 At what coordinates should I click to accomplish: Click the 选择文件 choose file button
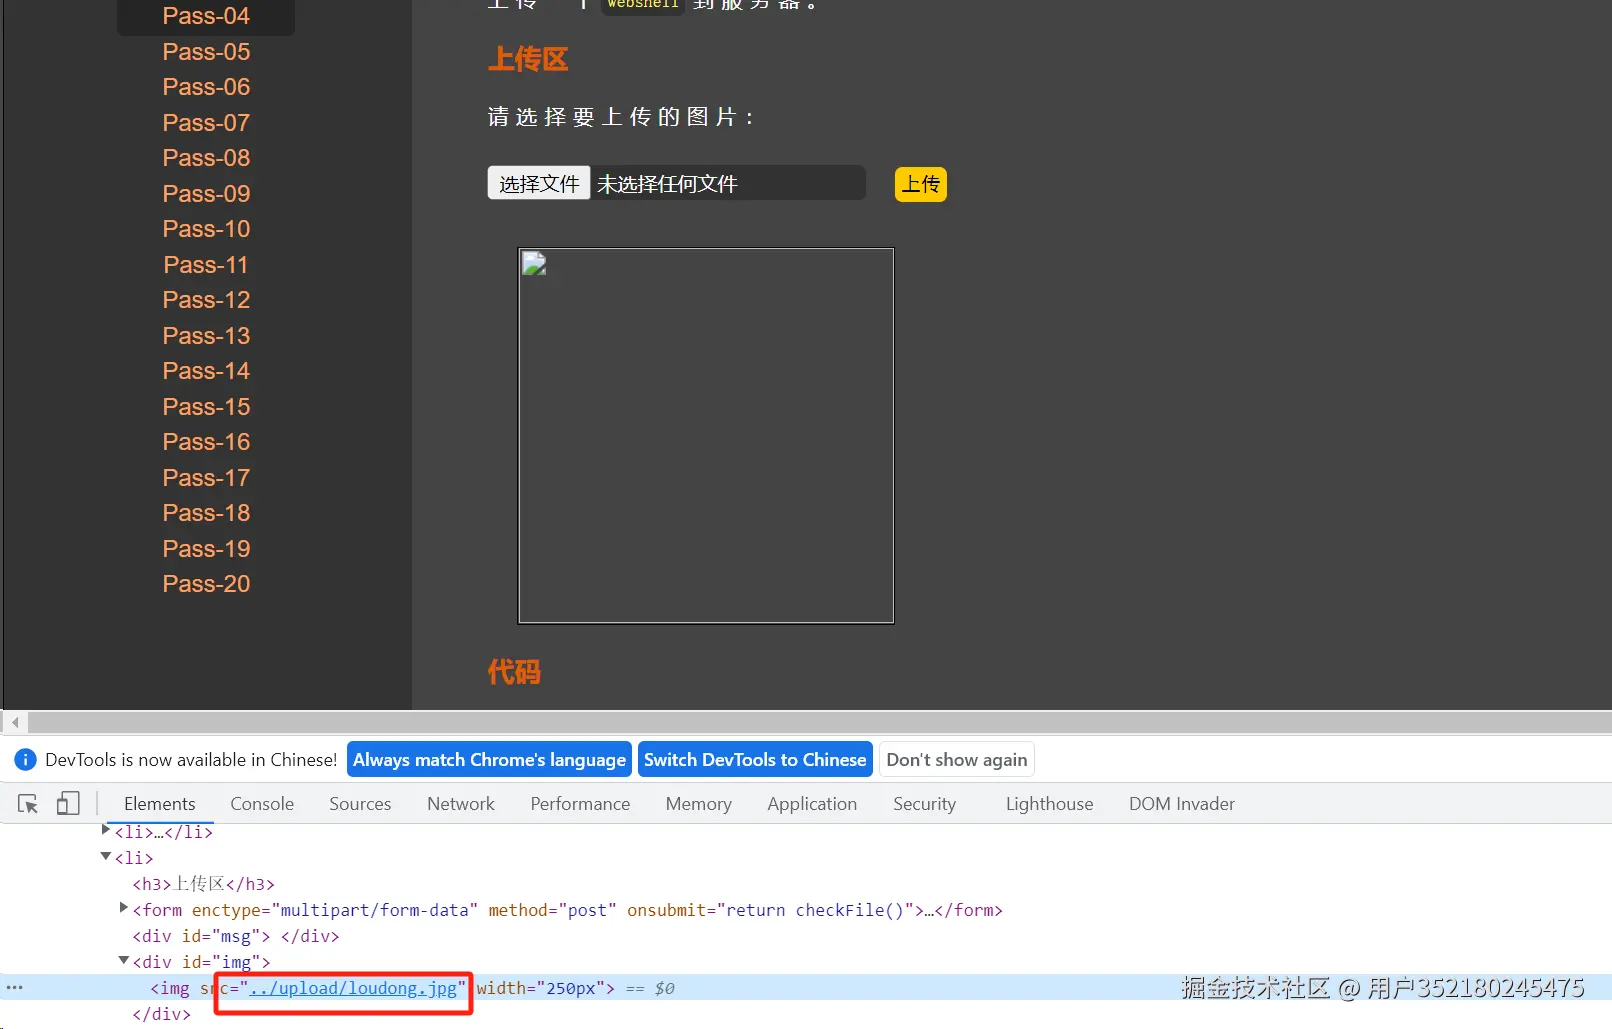pos(539,184)
